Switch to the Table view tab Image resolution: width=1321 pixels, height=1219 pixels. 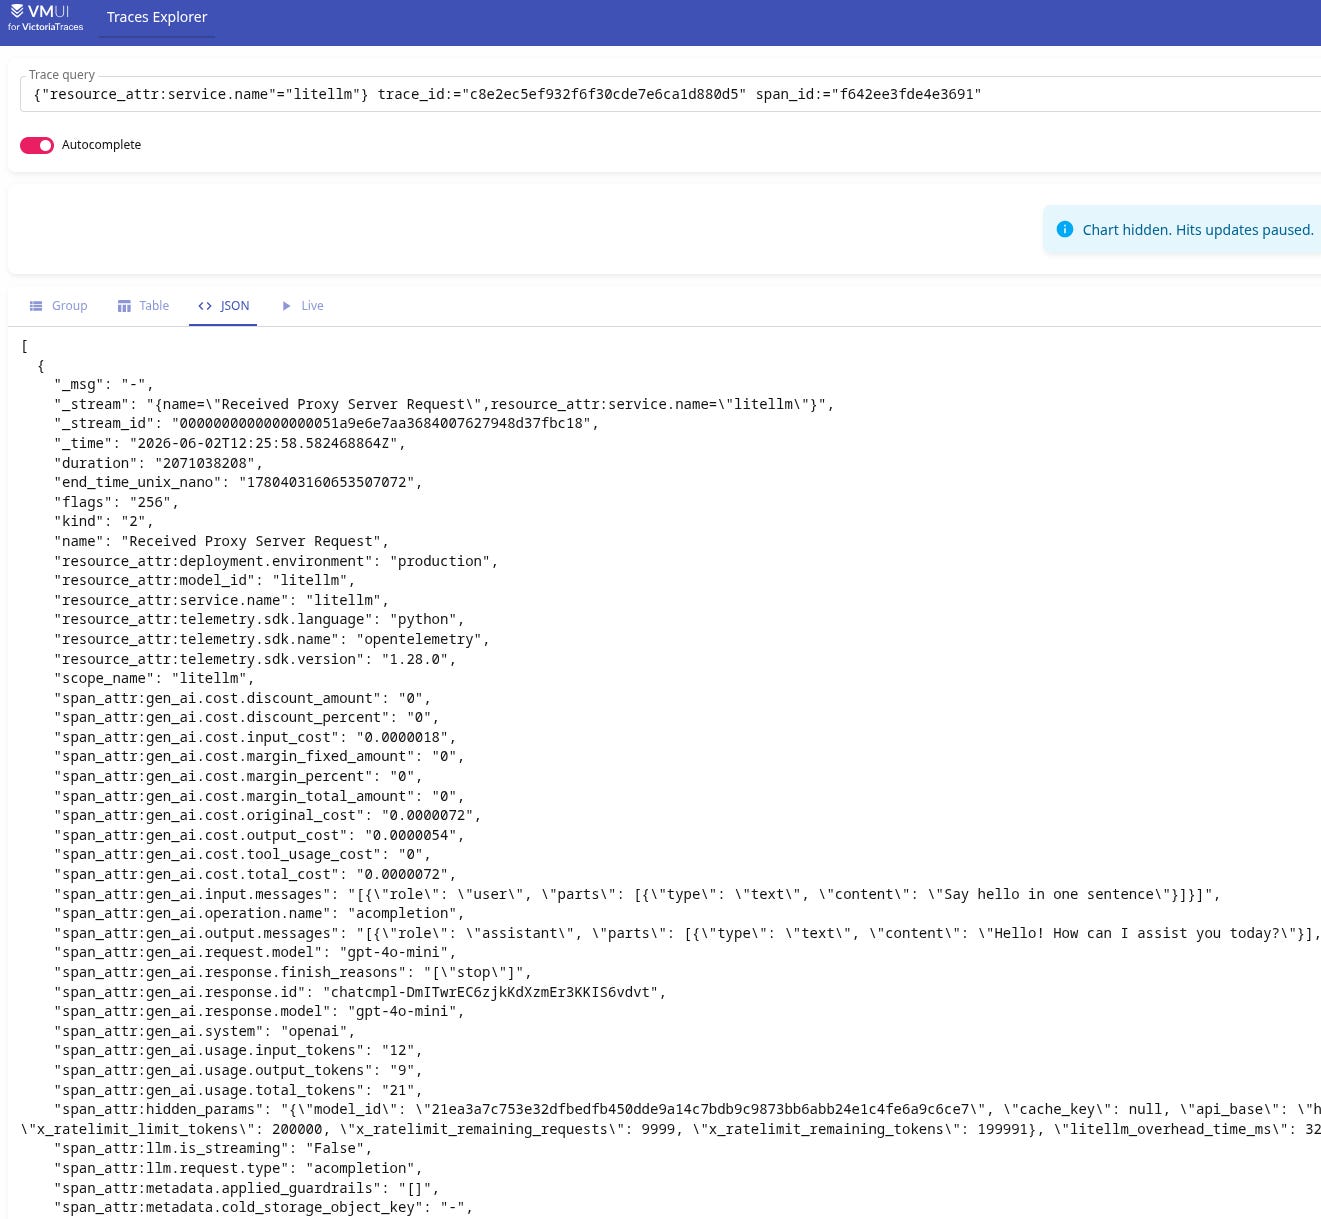coord(143,306)
